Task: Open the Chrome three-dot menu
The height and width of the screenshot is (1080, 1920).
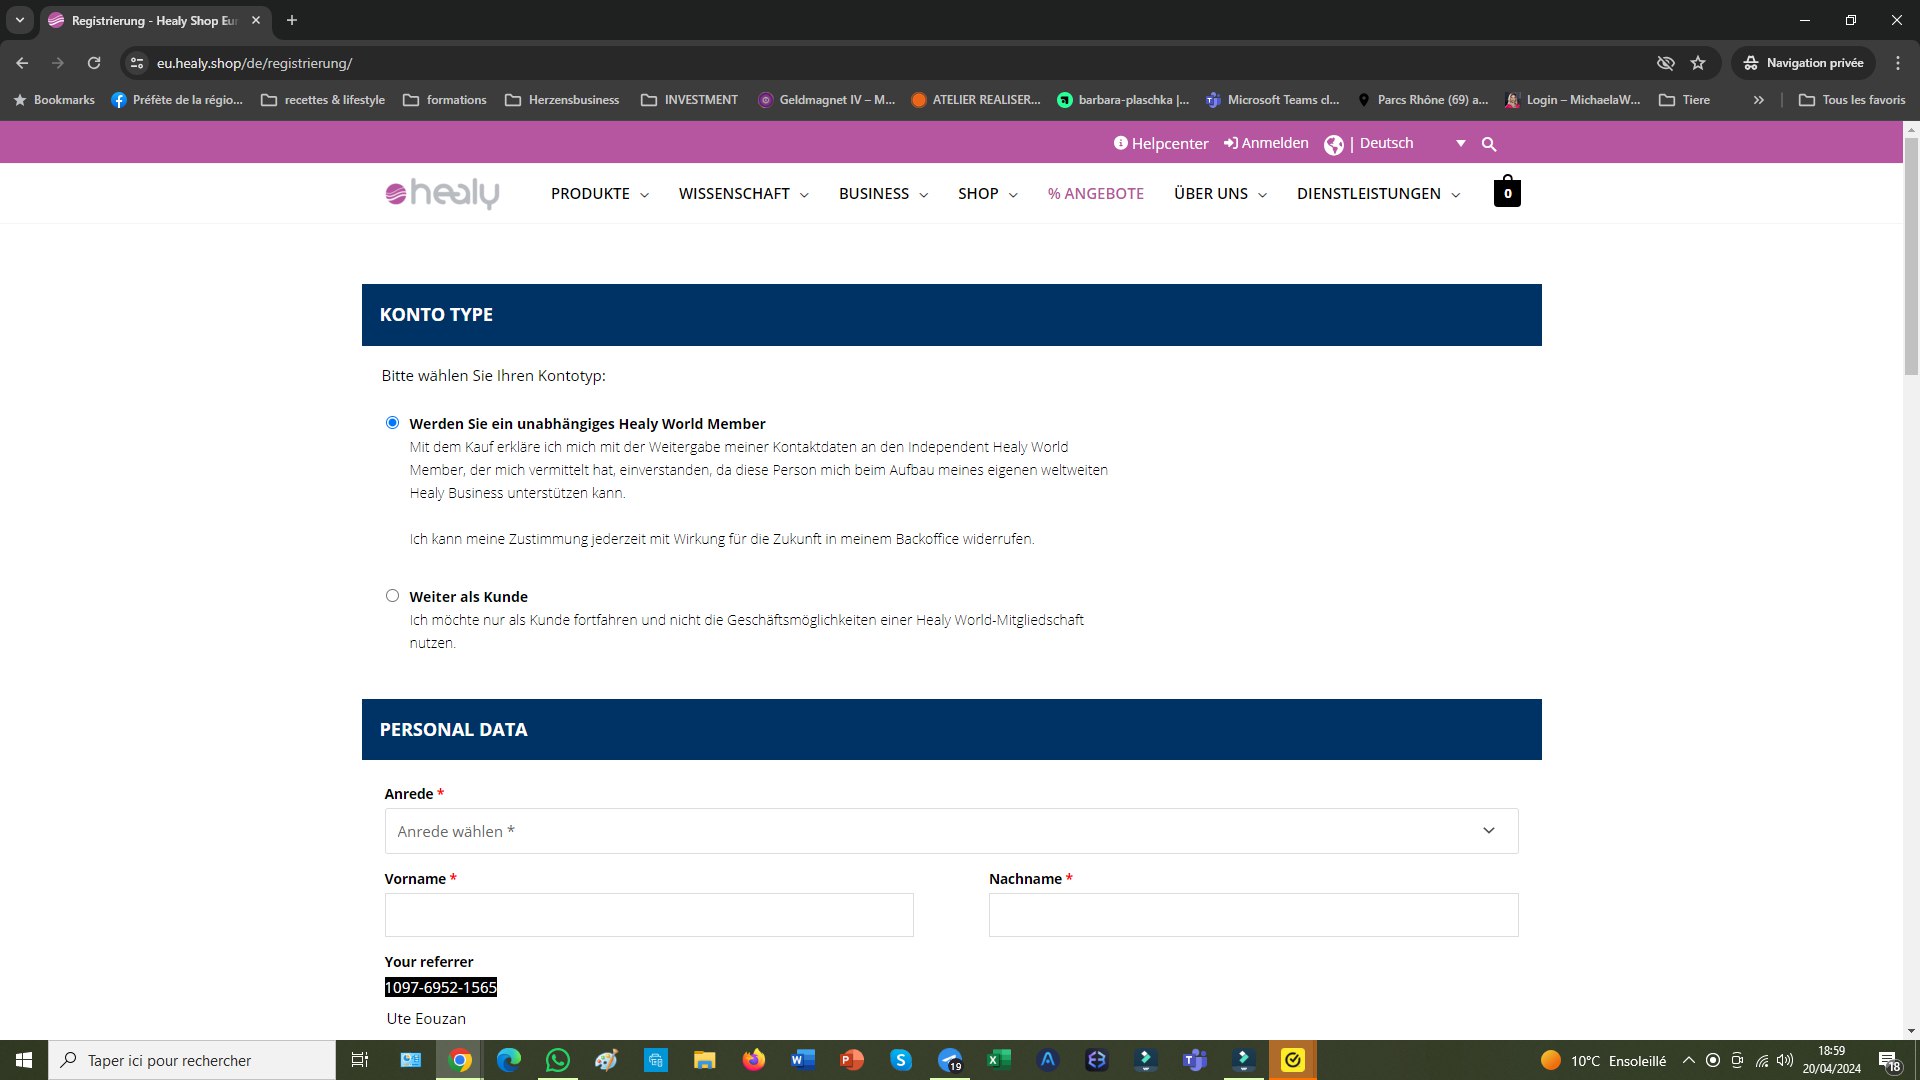Action: point(1898,63)
